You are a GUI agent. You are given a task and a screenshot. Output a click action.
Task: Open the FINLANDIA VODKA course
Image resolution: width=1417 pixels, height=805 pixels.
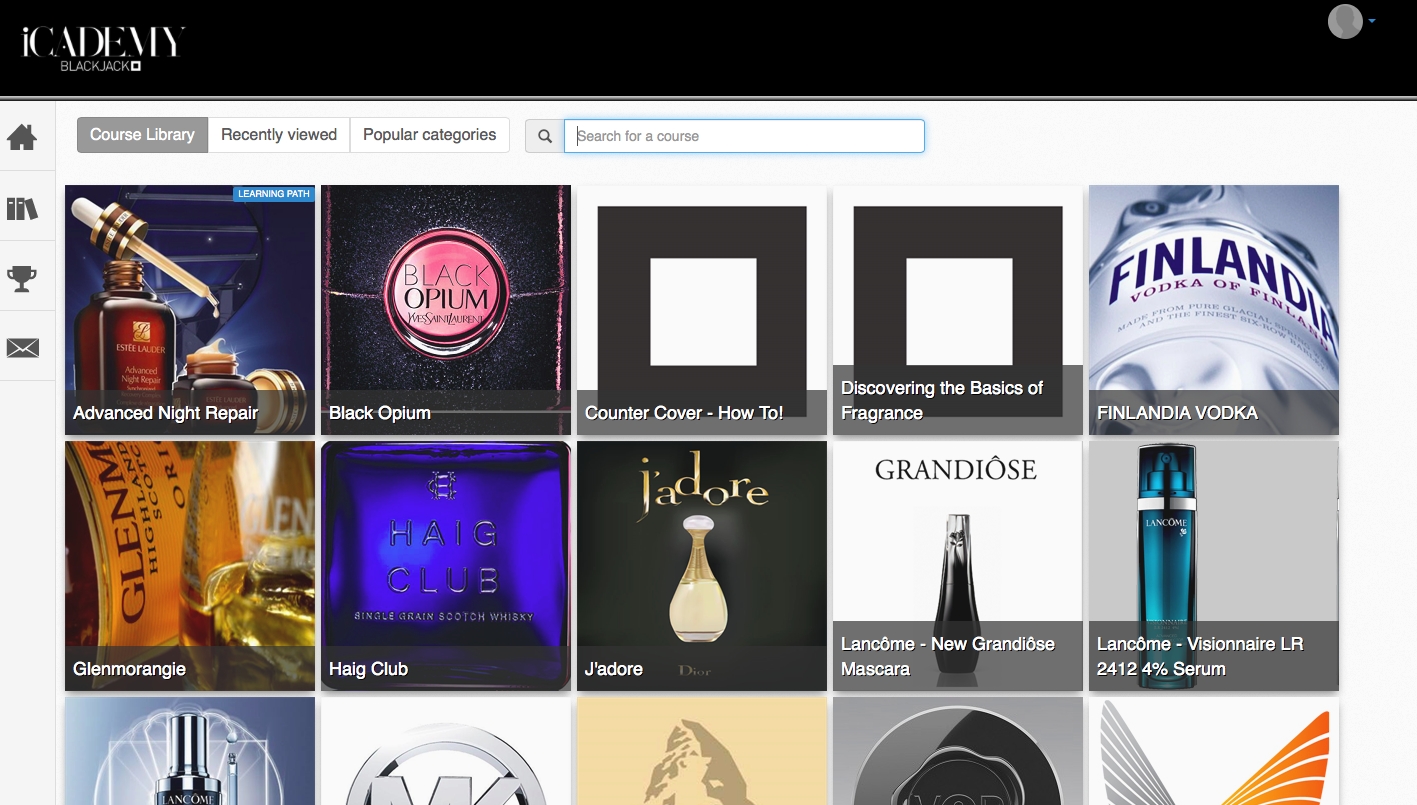tap(1214, 310)
